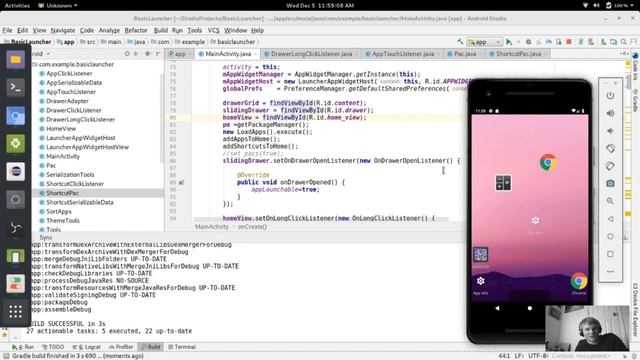640x360 pixels.
Task: Click the emulator zoom magnifier icon
Action: point(610,201)
